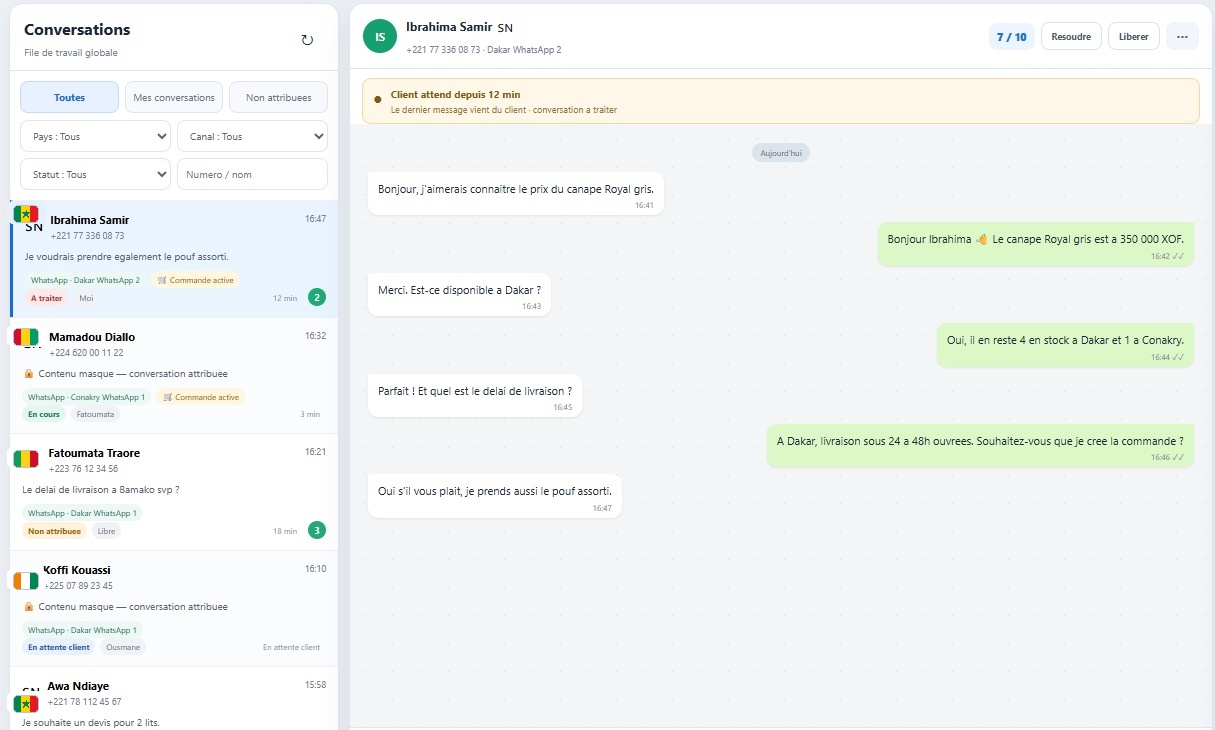Click the lock icon in Koffi Kouassi's preview
1215x730 pixels.
[29, 607]
